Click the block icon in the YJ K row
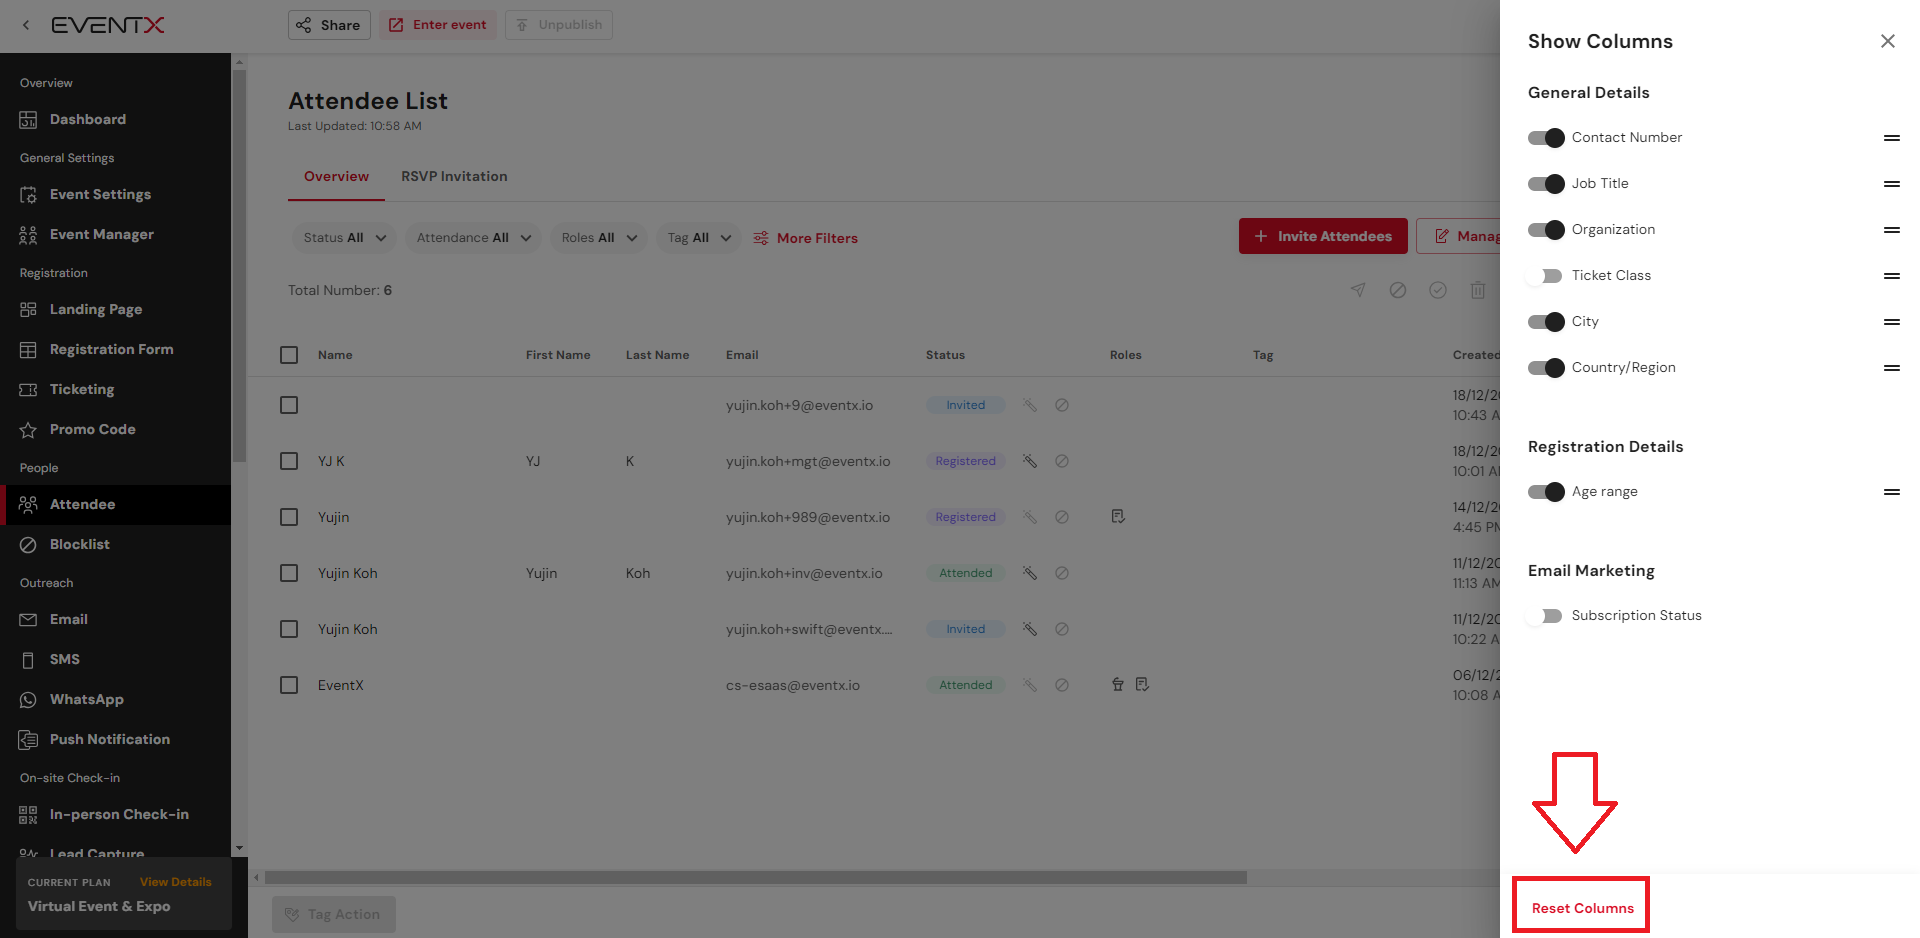Image resolution: width=1920 pixels, height=938 pixels. tap(1062, 461)
